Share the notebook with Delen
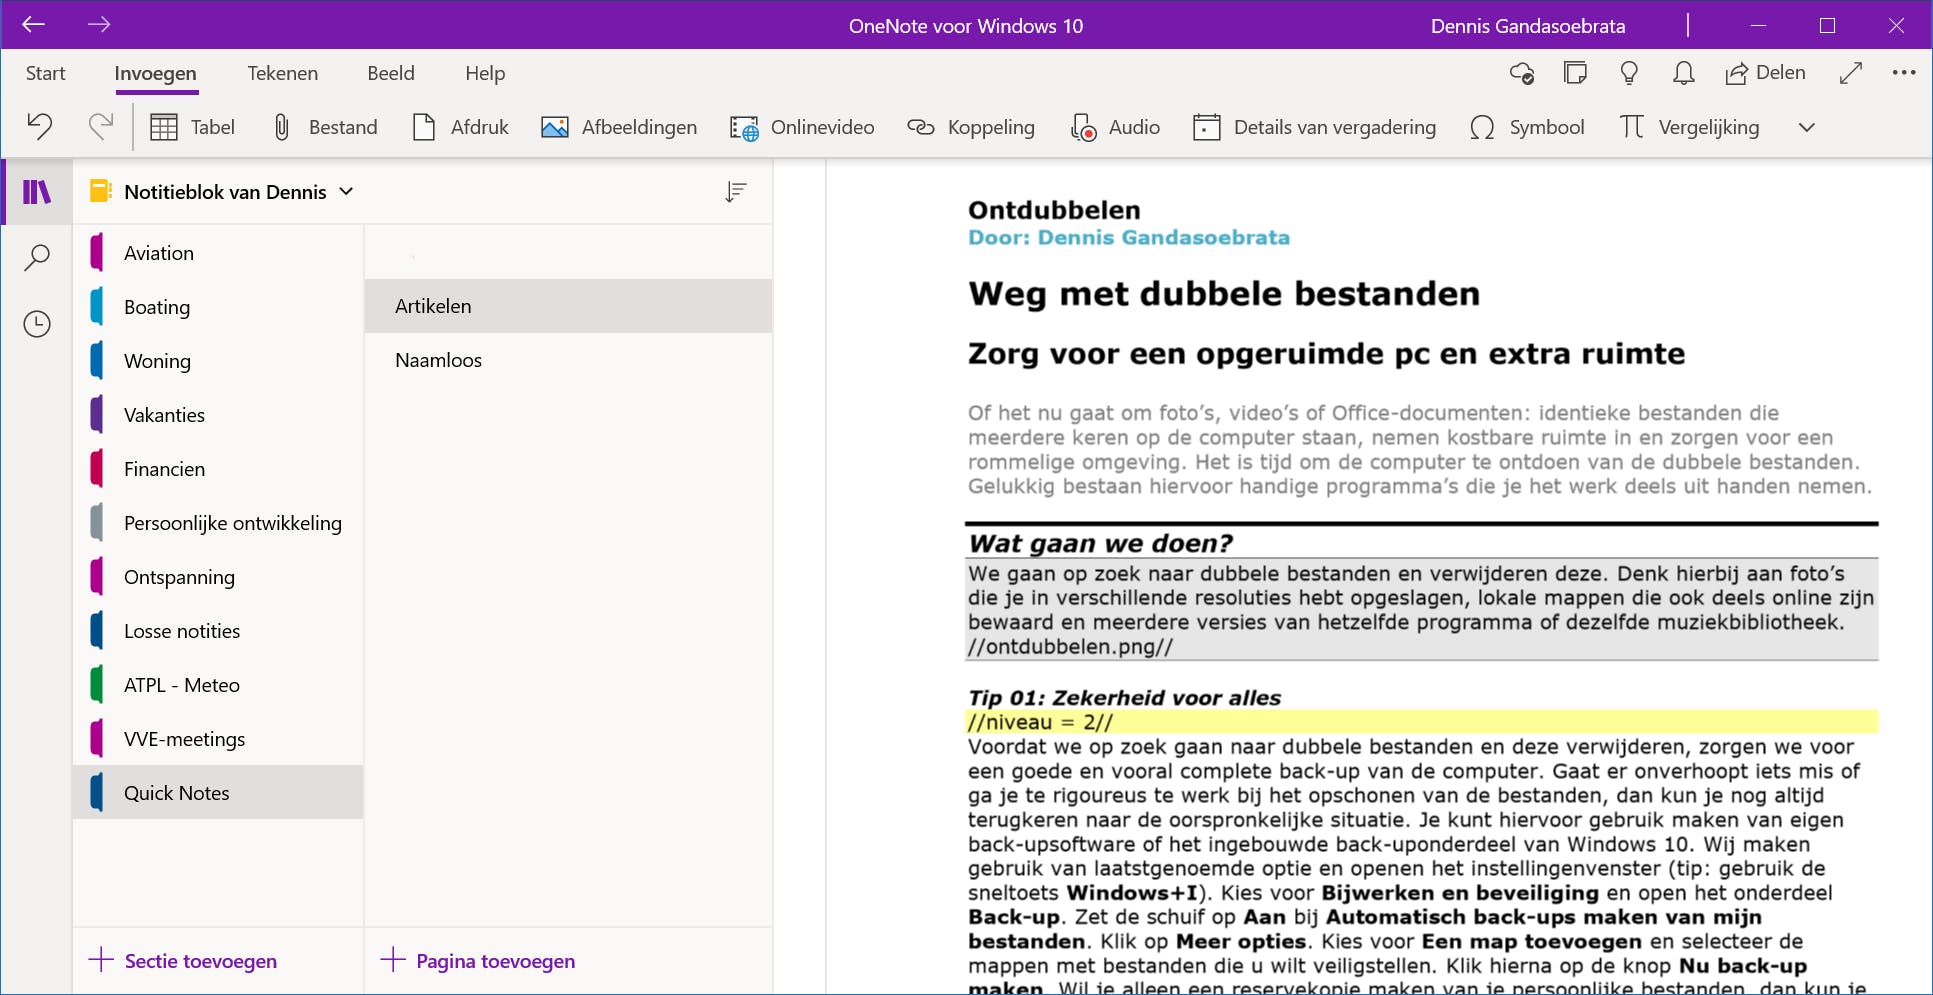1933x995 pixels. pos(1765,73)
